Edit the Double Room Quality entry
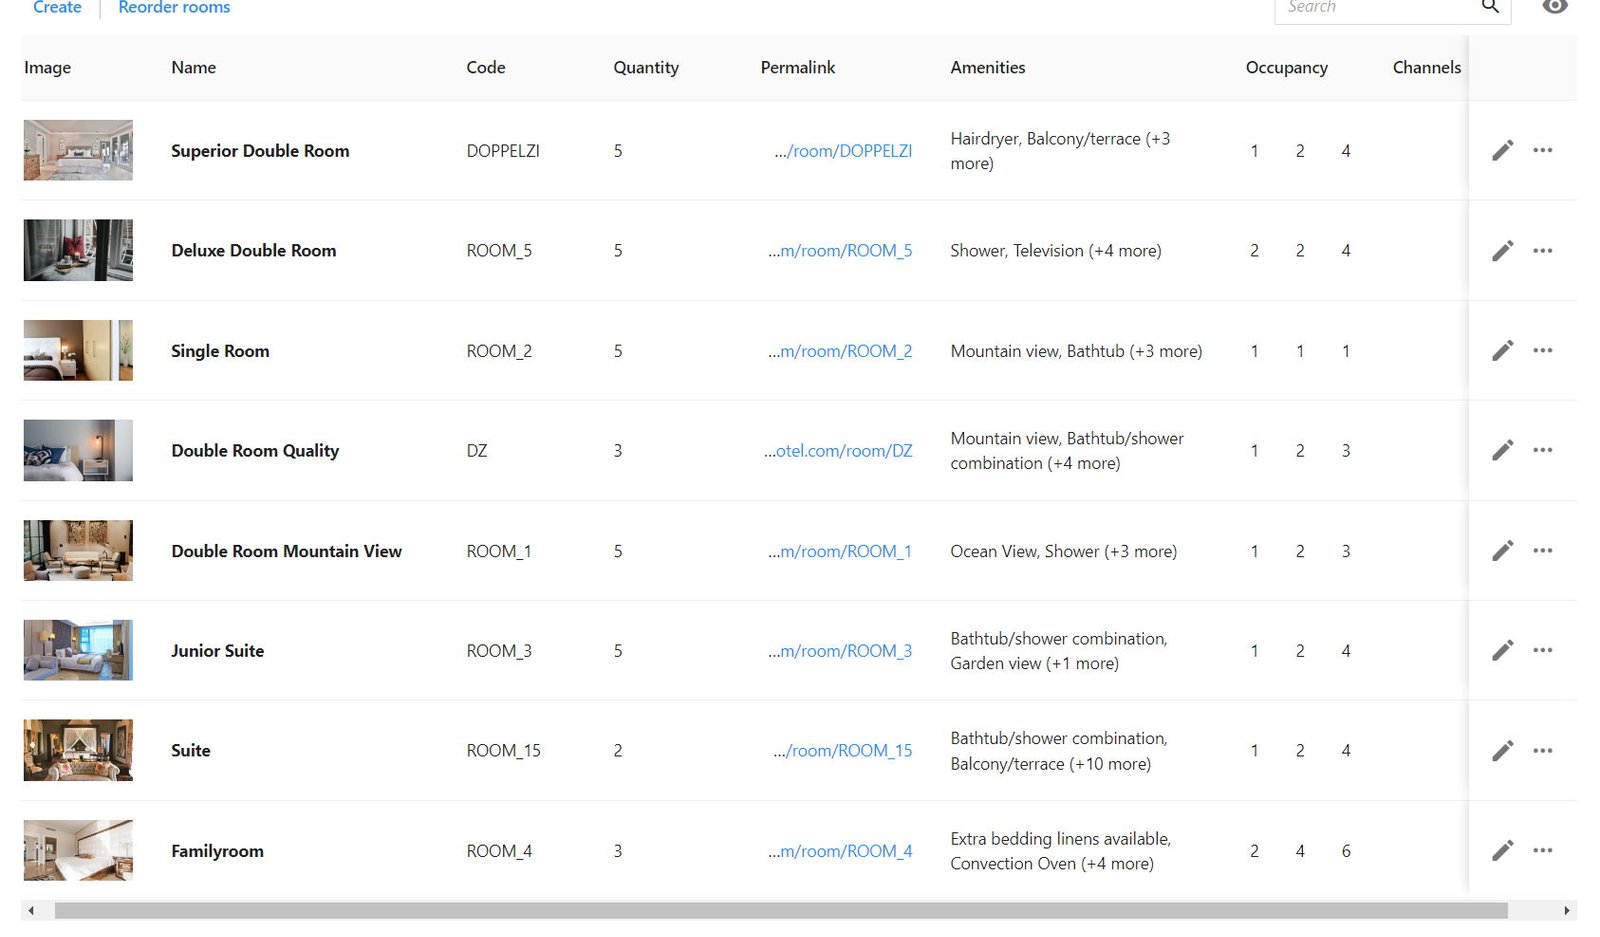Image resolution: width=1600 pixels, height=937 pixels. click(1502, 450)
